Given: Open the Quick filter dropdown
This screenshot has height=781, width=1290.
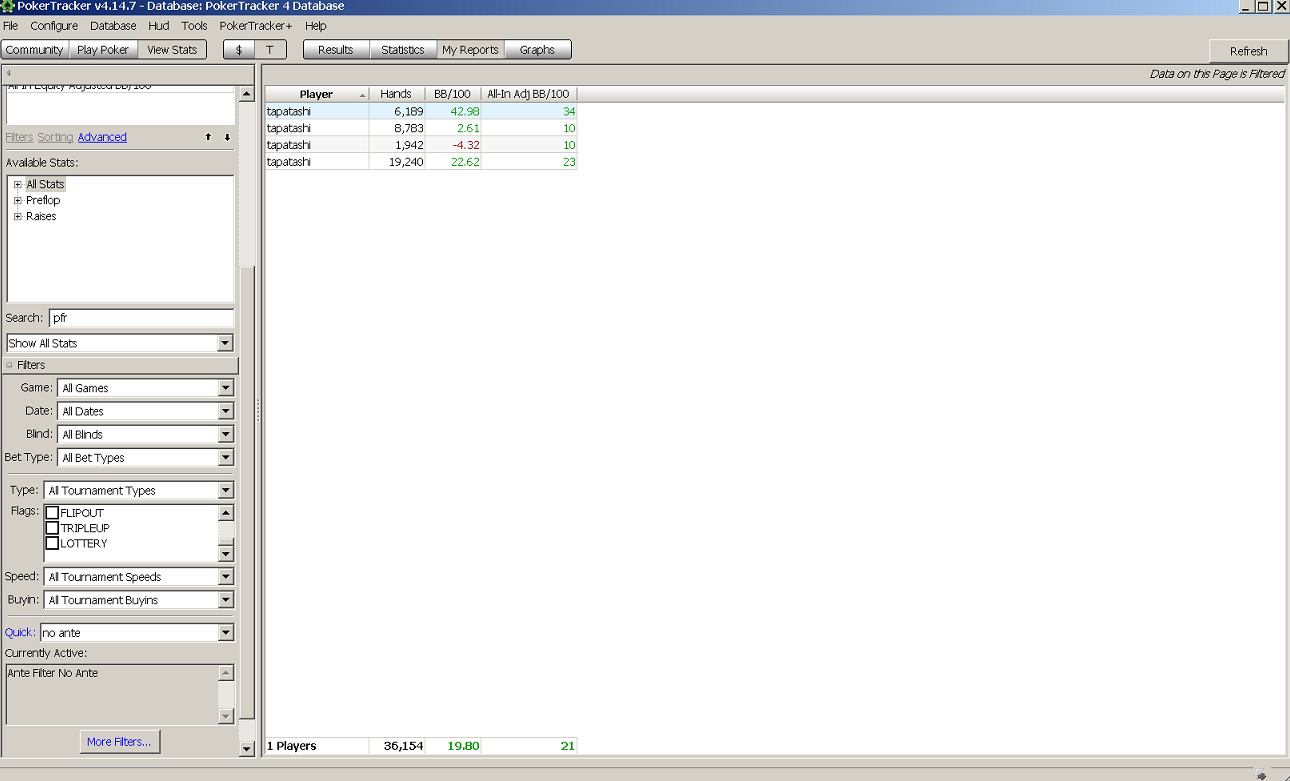Looking at the screenshot, I should pyautogui.click(x=225, y=633).
